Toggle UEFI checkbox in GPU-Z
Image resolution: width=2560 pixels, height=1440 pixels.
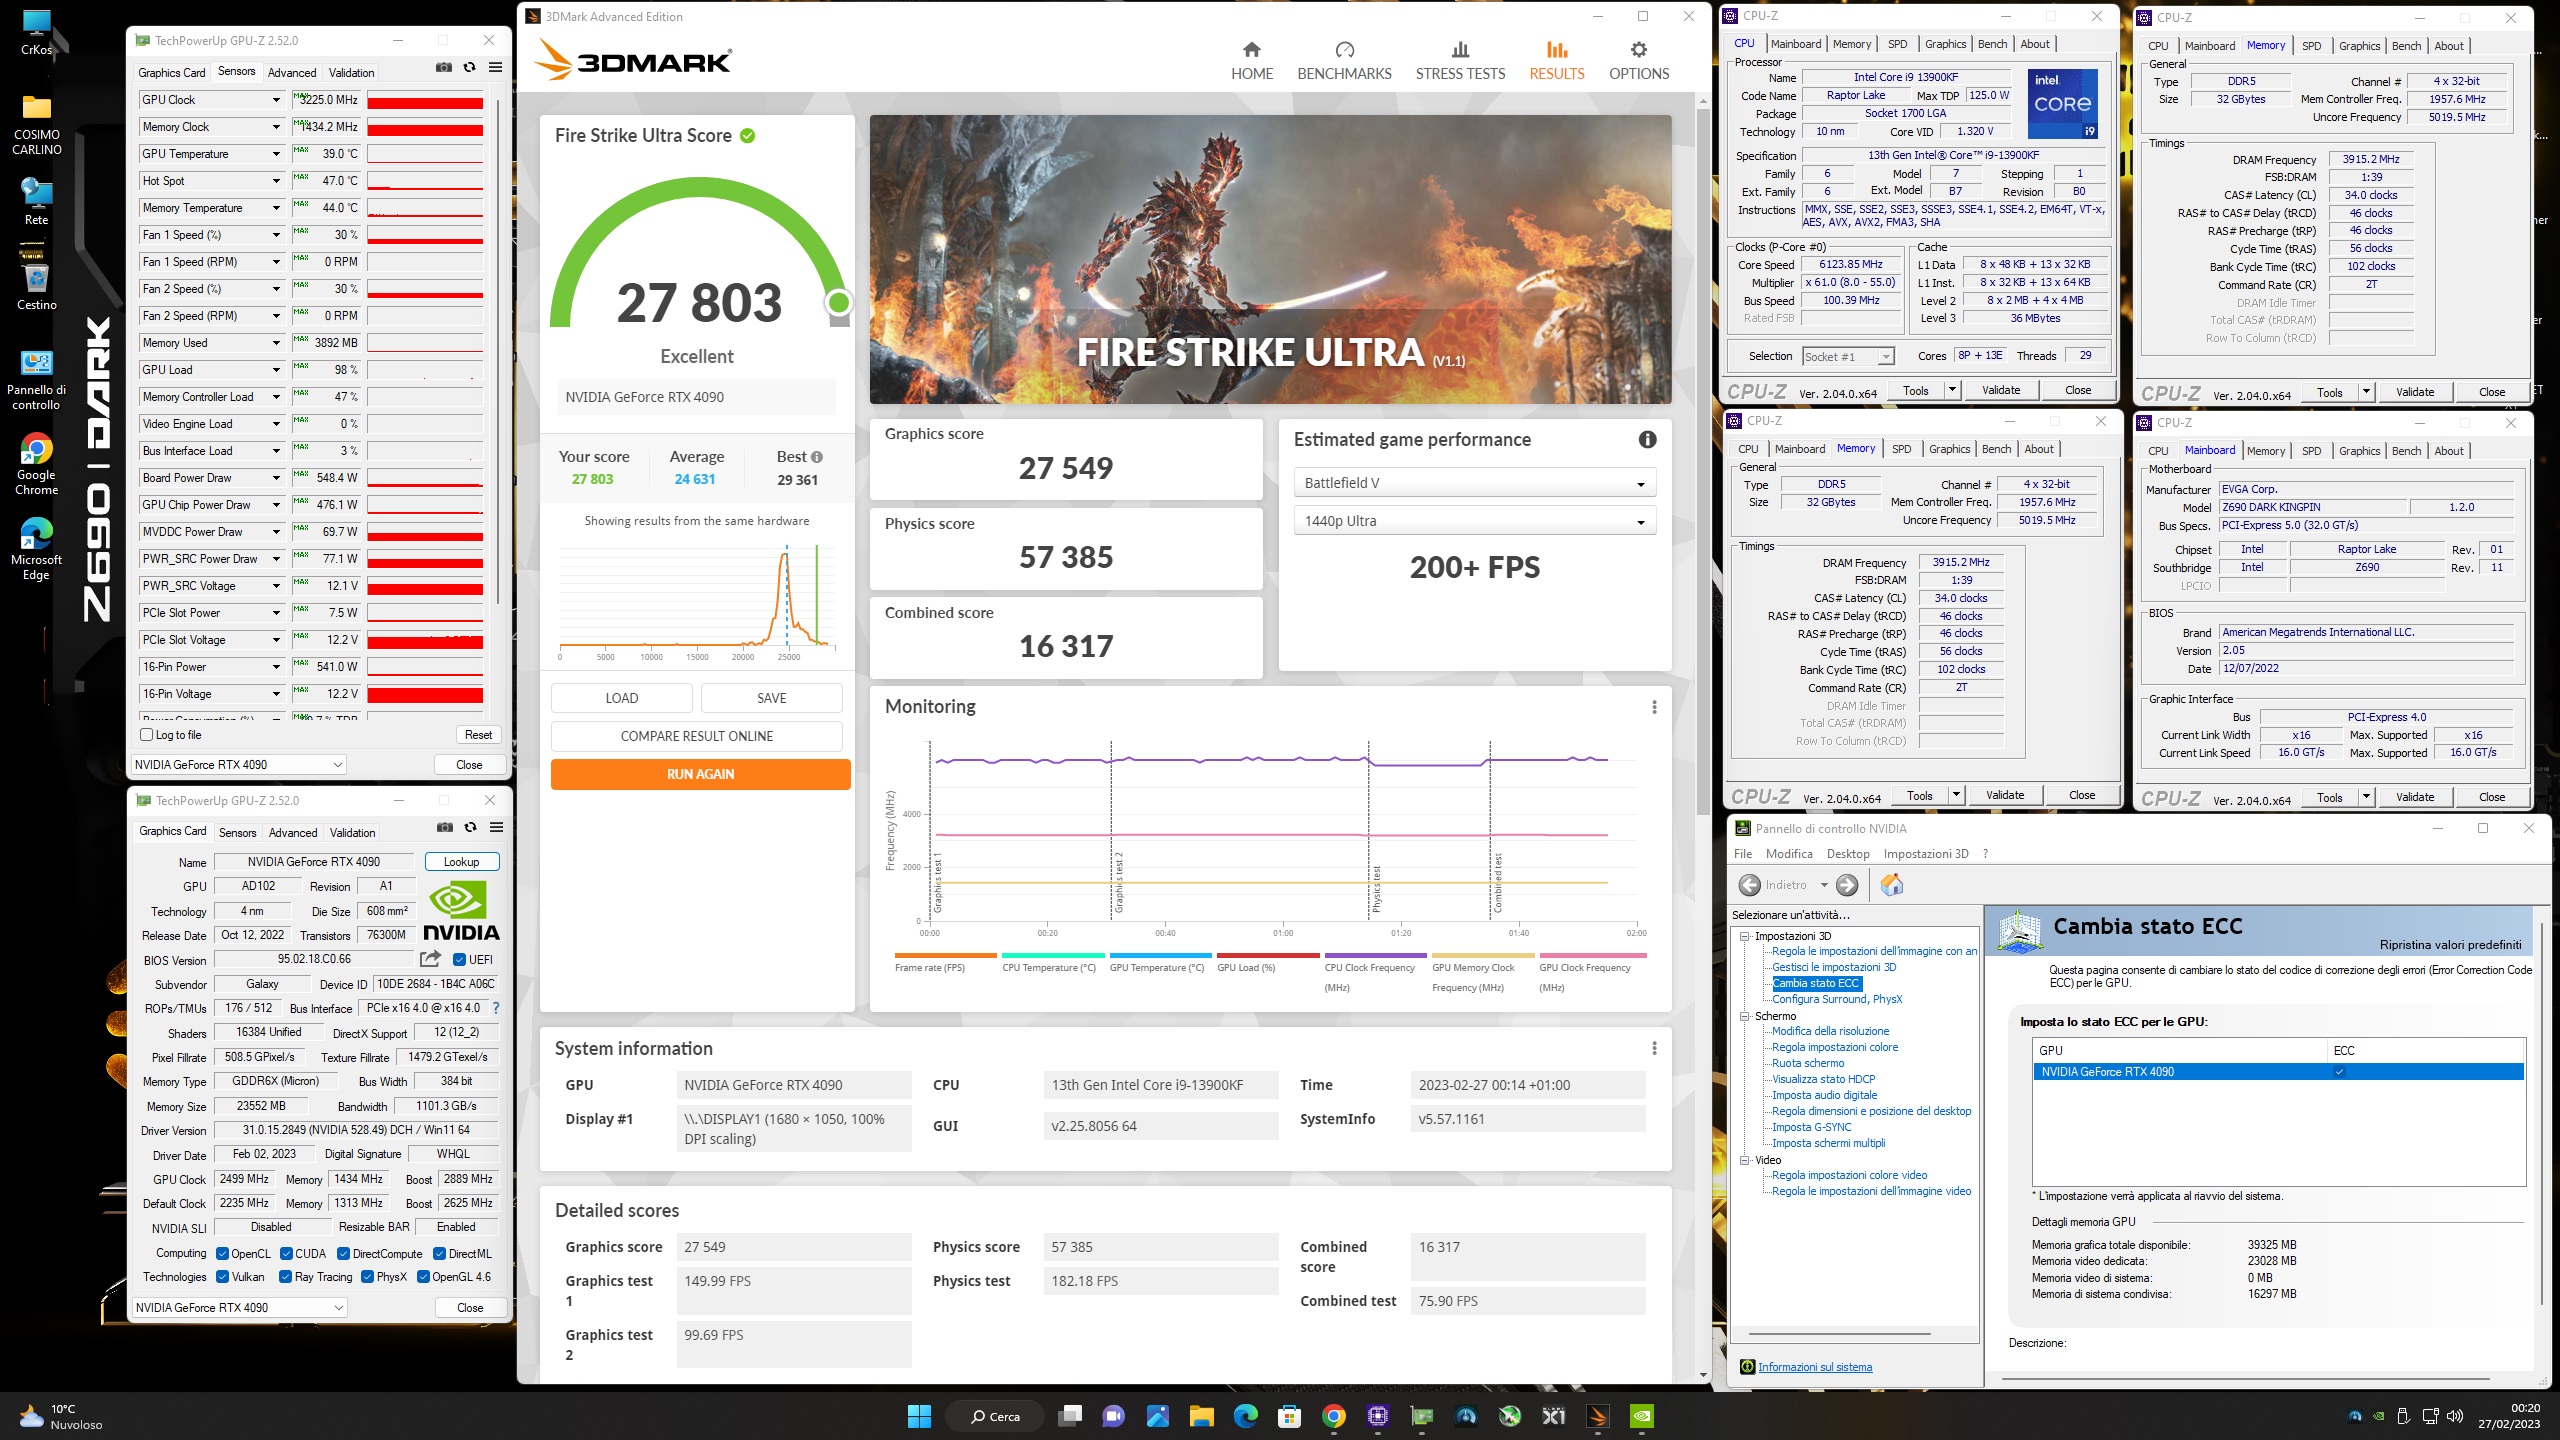459,960
